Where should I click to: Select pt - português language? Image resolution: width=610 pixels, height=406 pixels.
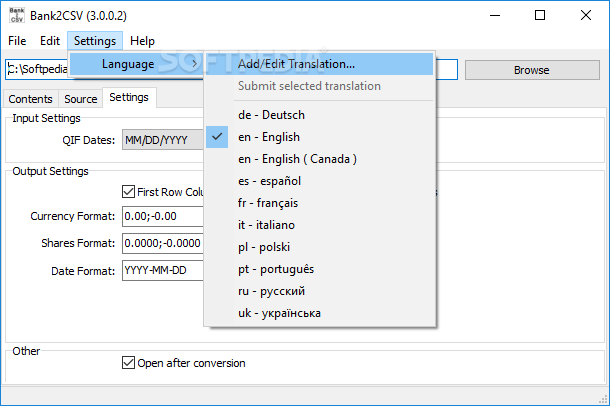coord(319,269)
